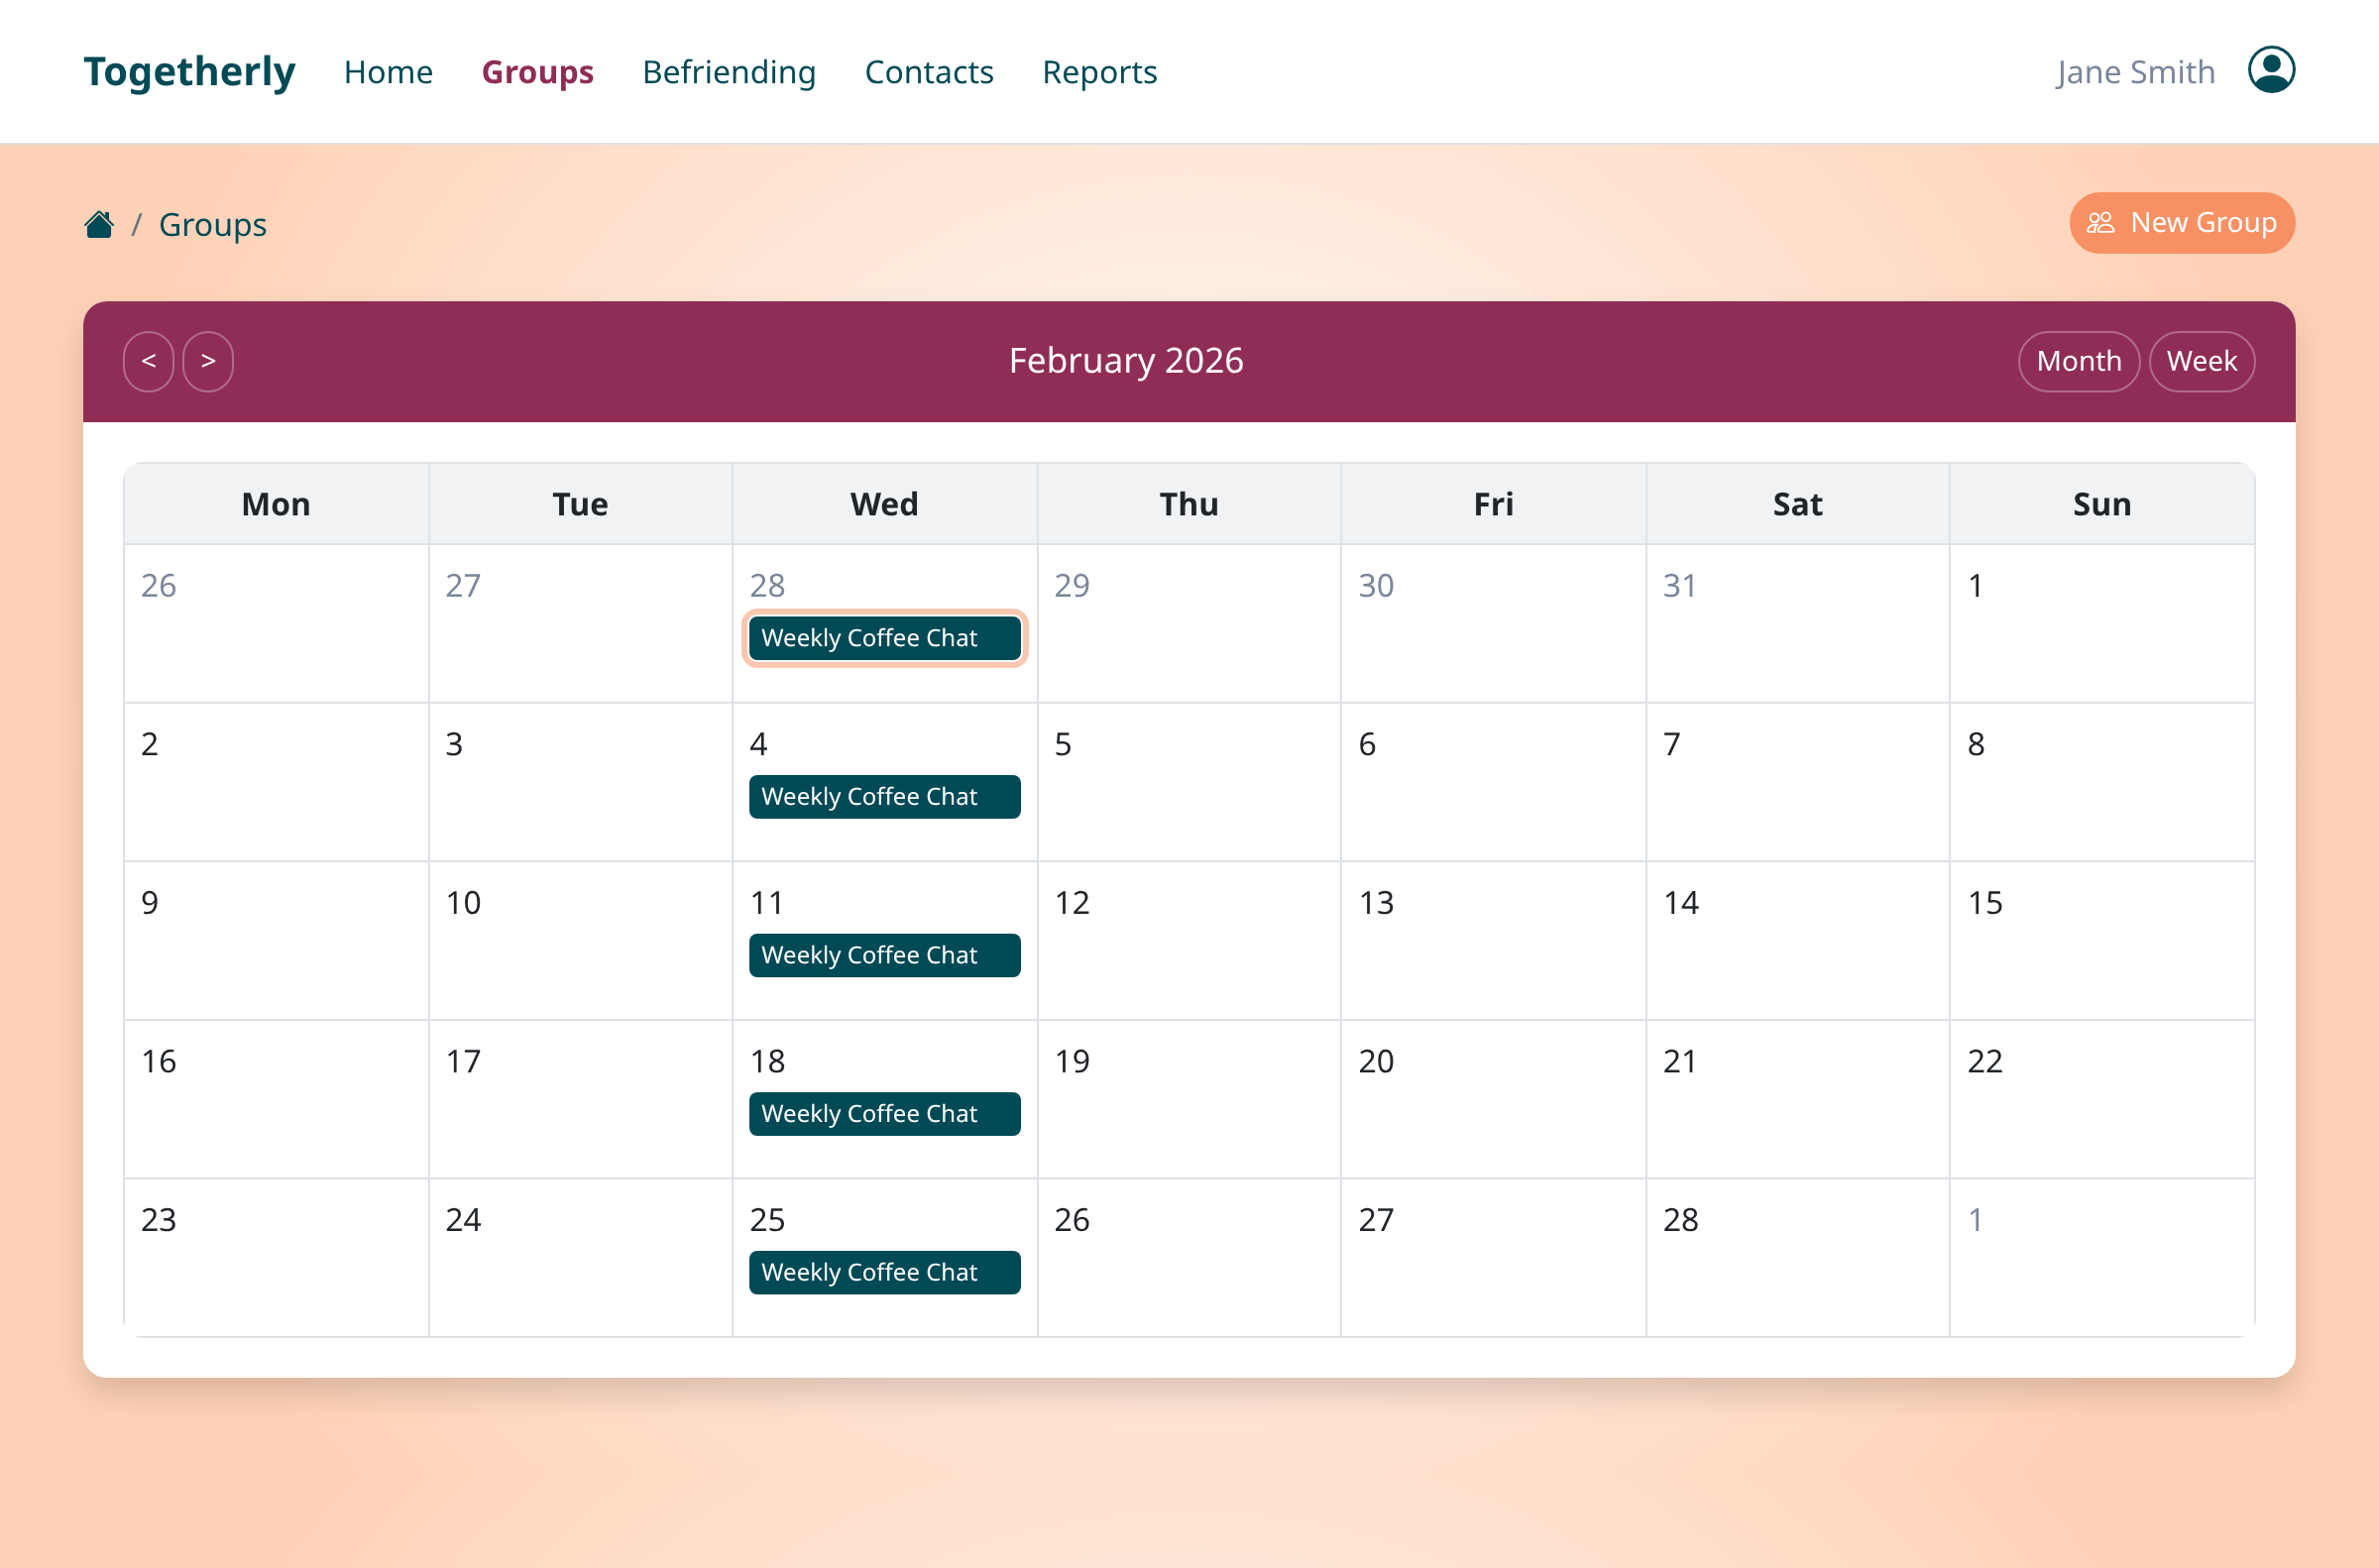Select day 7 on Saturday
This screenshot has height=1568, width=2379.
pos(1798,782)
